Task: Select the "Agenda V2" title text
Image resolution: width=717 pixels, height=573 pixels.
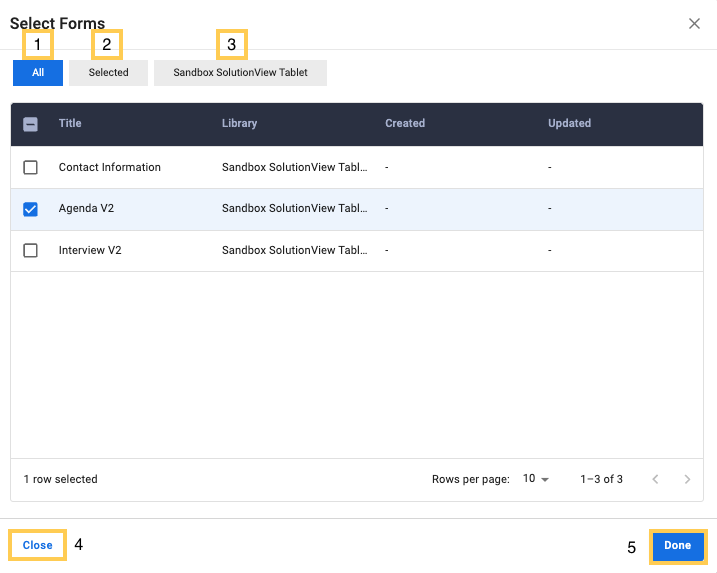Action: 86,209
